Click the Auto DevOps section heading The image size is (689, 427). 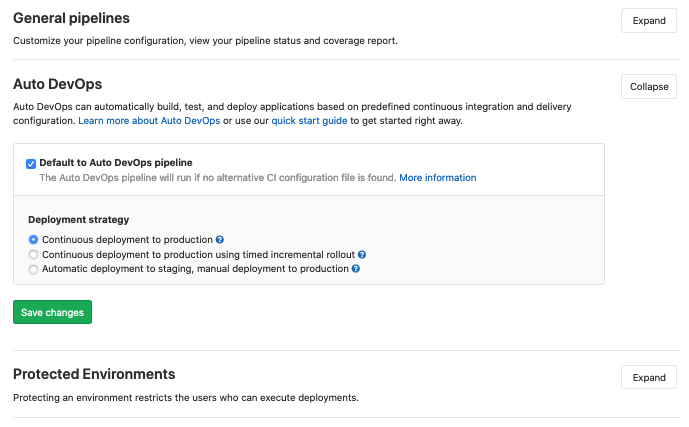point(57,84)
